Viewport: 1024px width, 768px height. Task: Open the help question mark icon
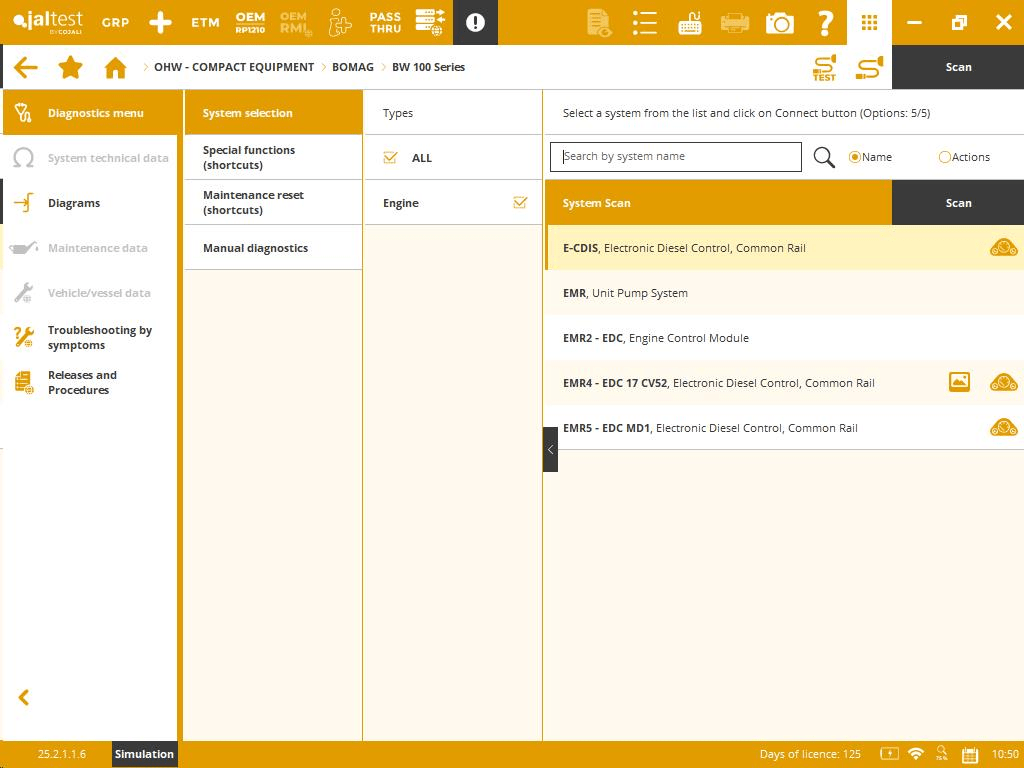tap(825, 22)
